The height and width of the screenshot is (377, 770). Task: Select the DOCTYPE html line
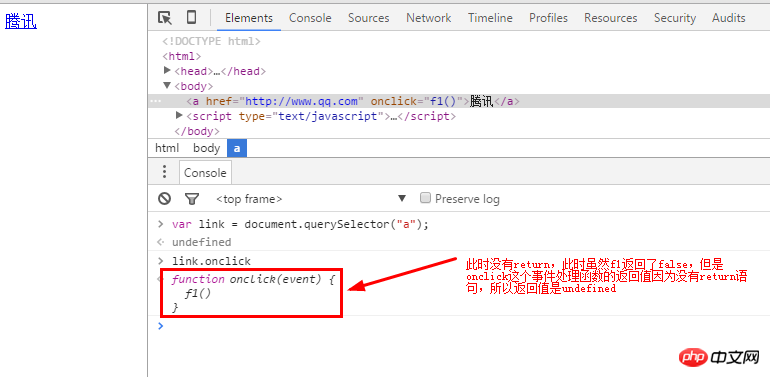(211, 41)
